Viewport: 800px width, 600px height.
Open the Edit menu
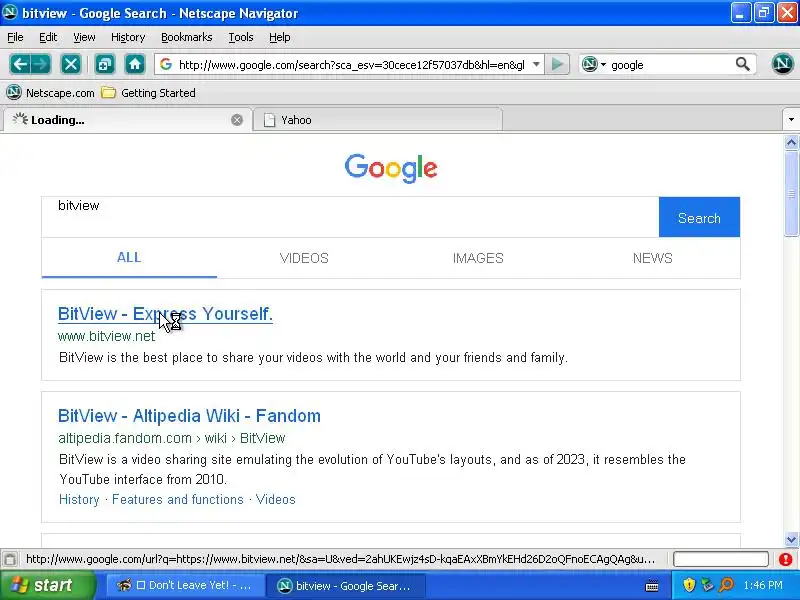(x=48, y=37)
